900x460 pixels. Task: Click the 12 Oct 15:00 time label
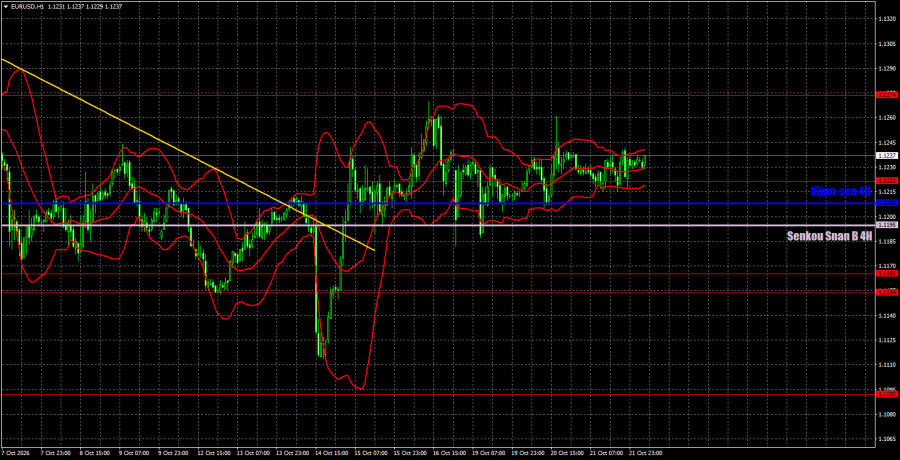coord(213,453)
